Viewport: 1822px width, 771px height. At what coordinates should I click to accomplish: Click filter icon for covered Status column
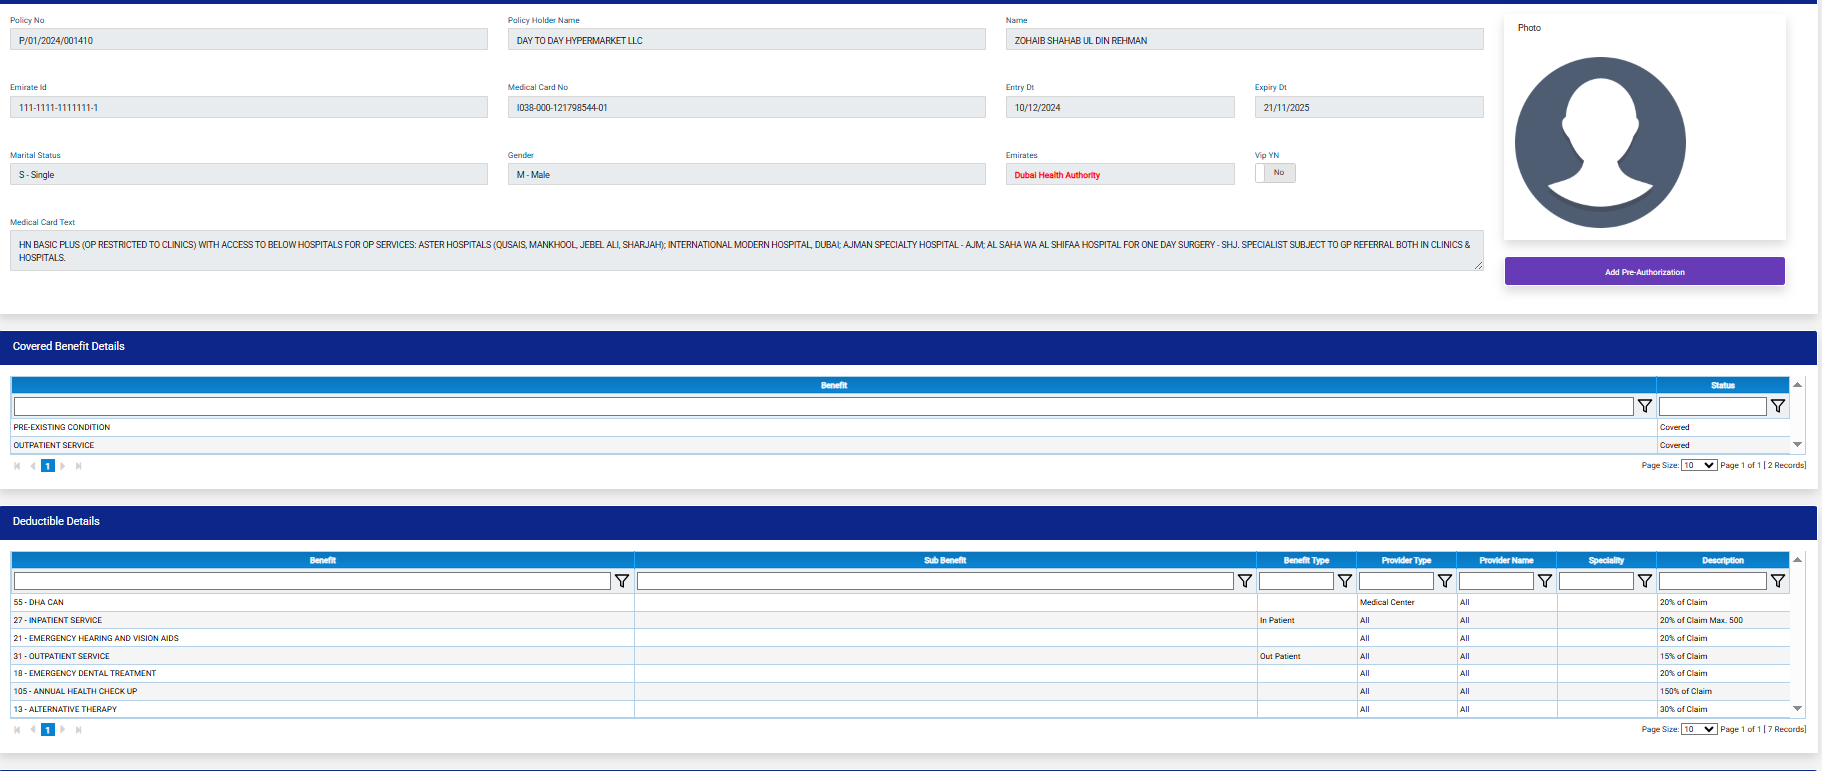pos(1778,406)
